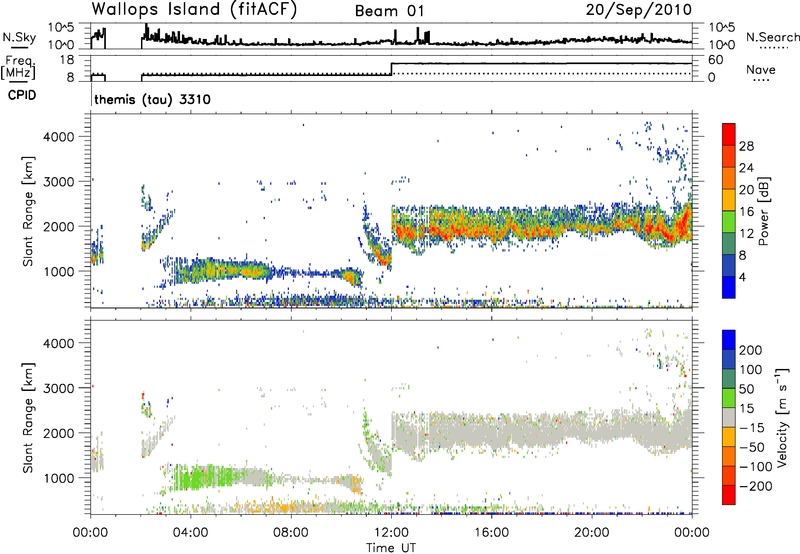Pick the gray segment of the Velocity colorbar
800x554 pixels.
click(x=729, y=418)
